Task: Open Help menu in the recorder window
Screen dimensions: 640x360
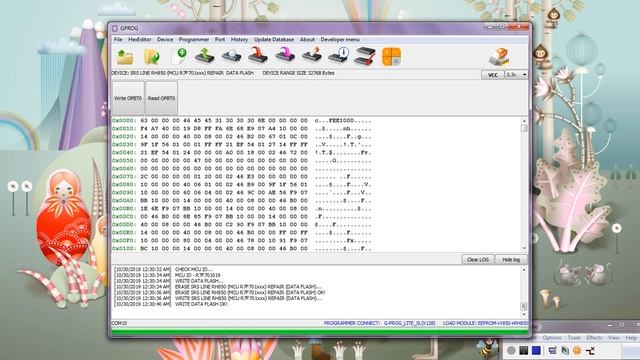Action: tap(631, 338)
